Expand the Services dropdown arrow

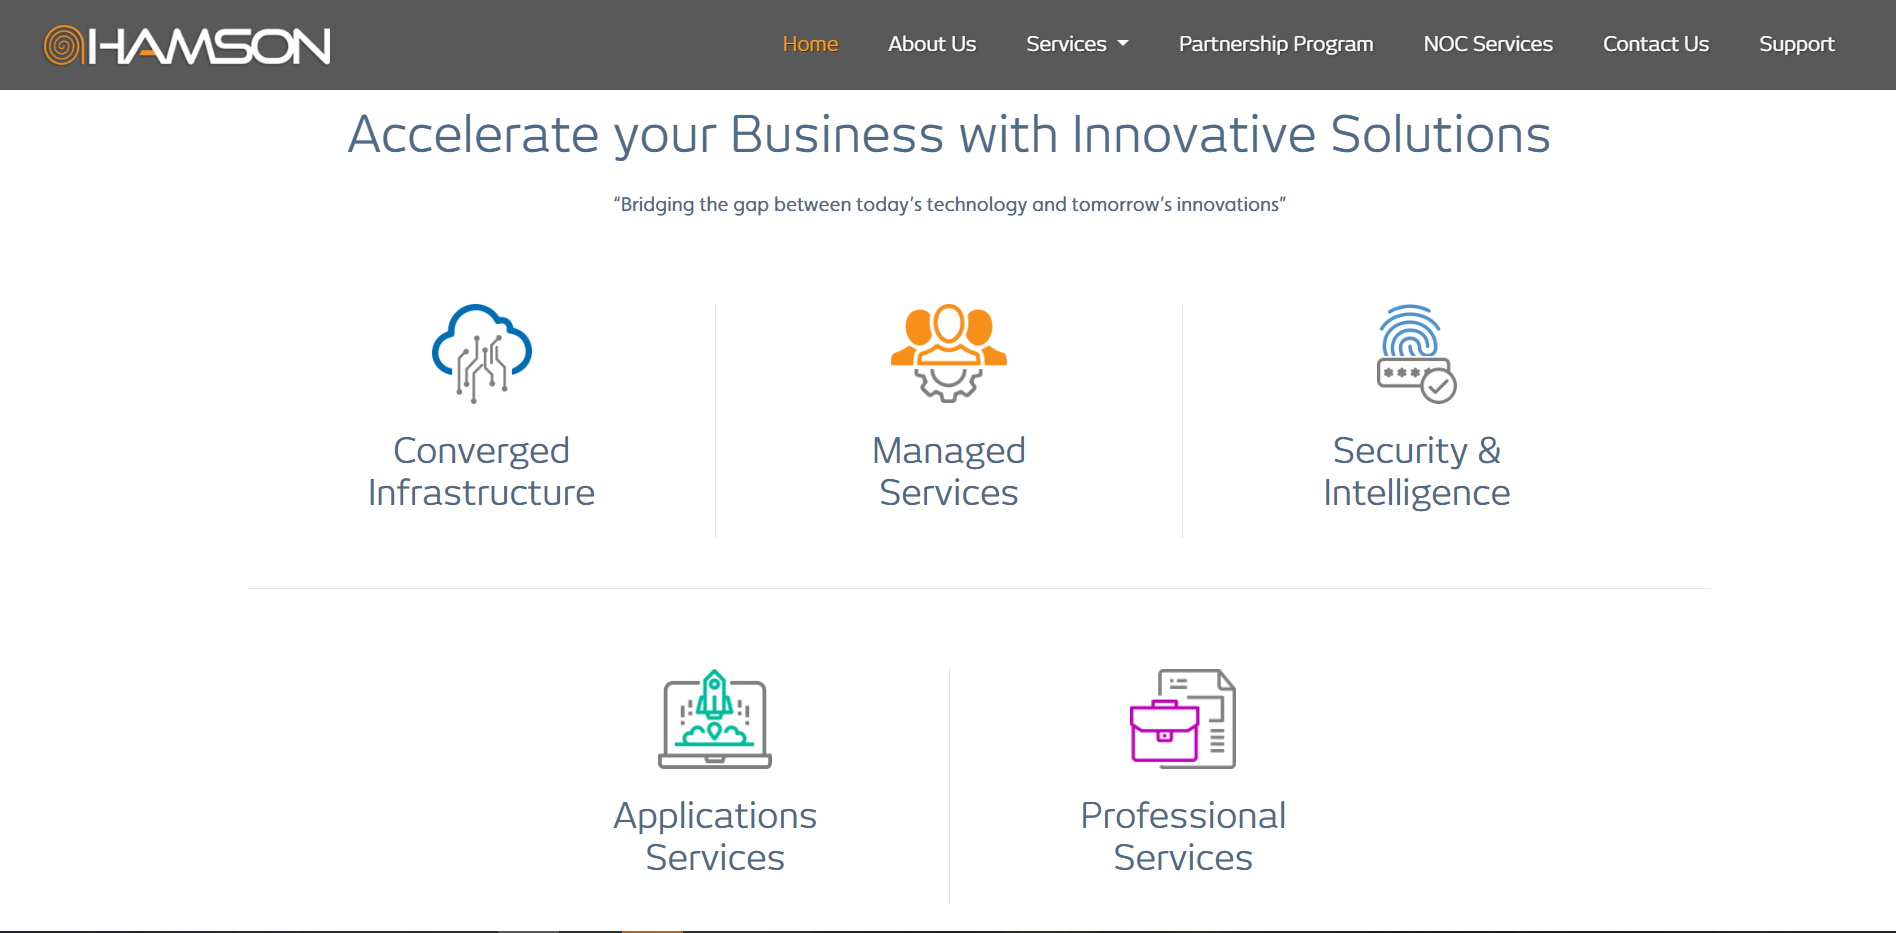[x=1123, y=44]
